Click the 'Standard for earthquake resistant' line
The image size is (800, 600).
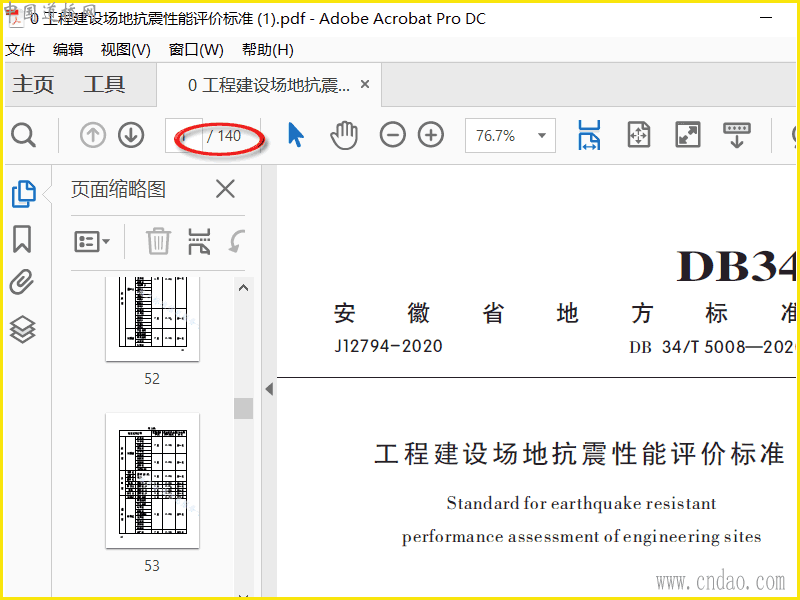582,504
